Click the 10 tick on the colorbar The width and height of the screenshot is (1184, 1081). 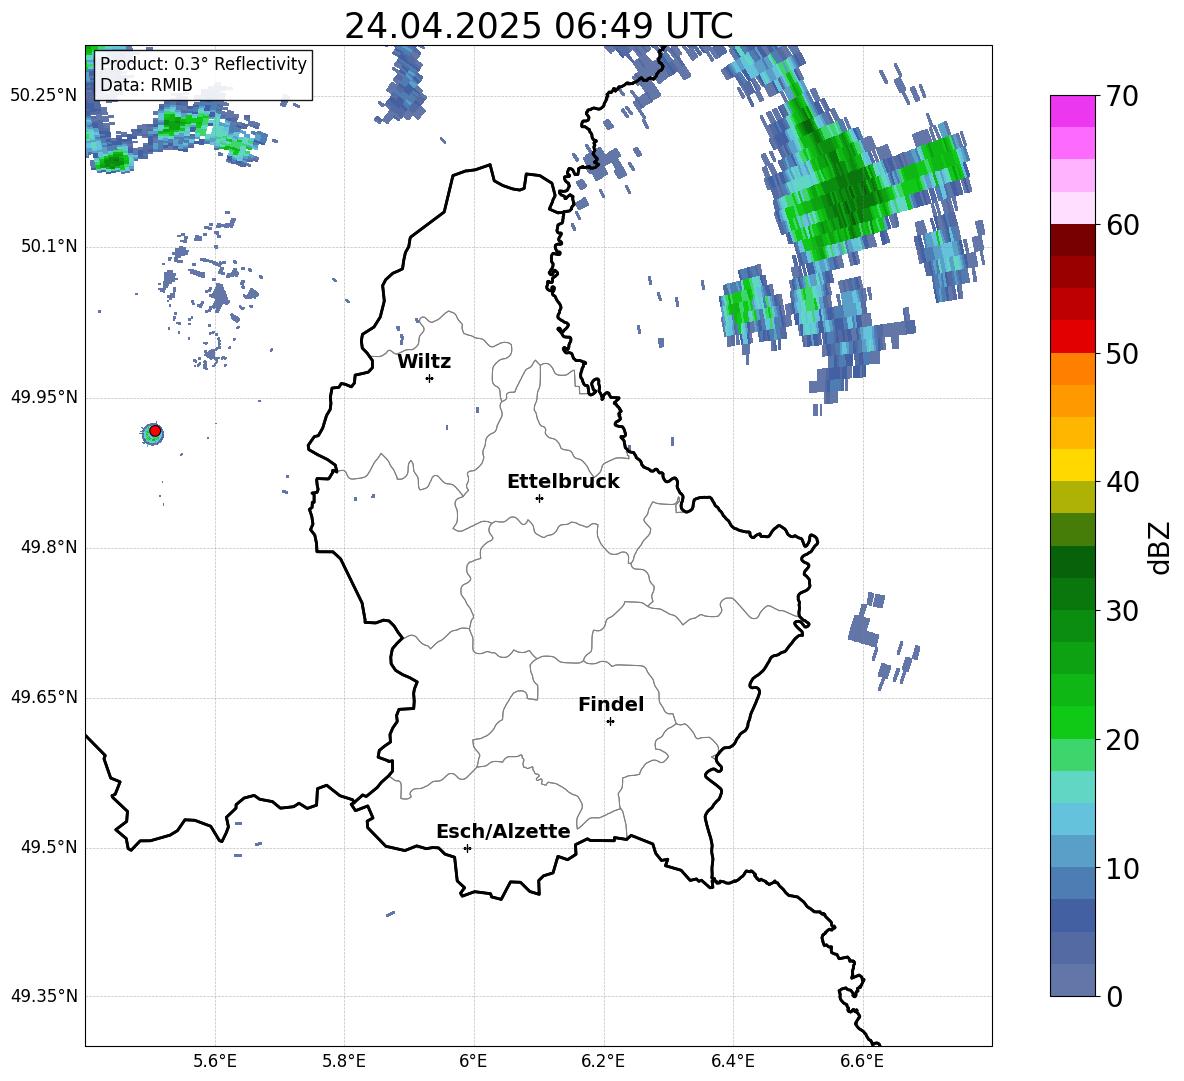(1121, 869)
